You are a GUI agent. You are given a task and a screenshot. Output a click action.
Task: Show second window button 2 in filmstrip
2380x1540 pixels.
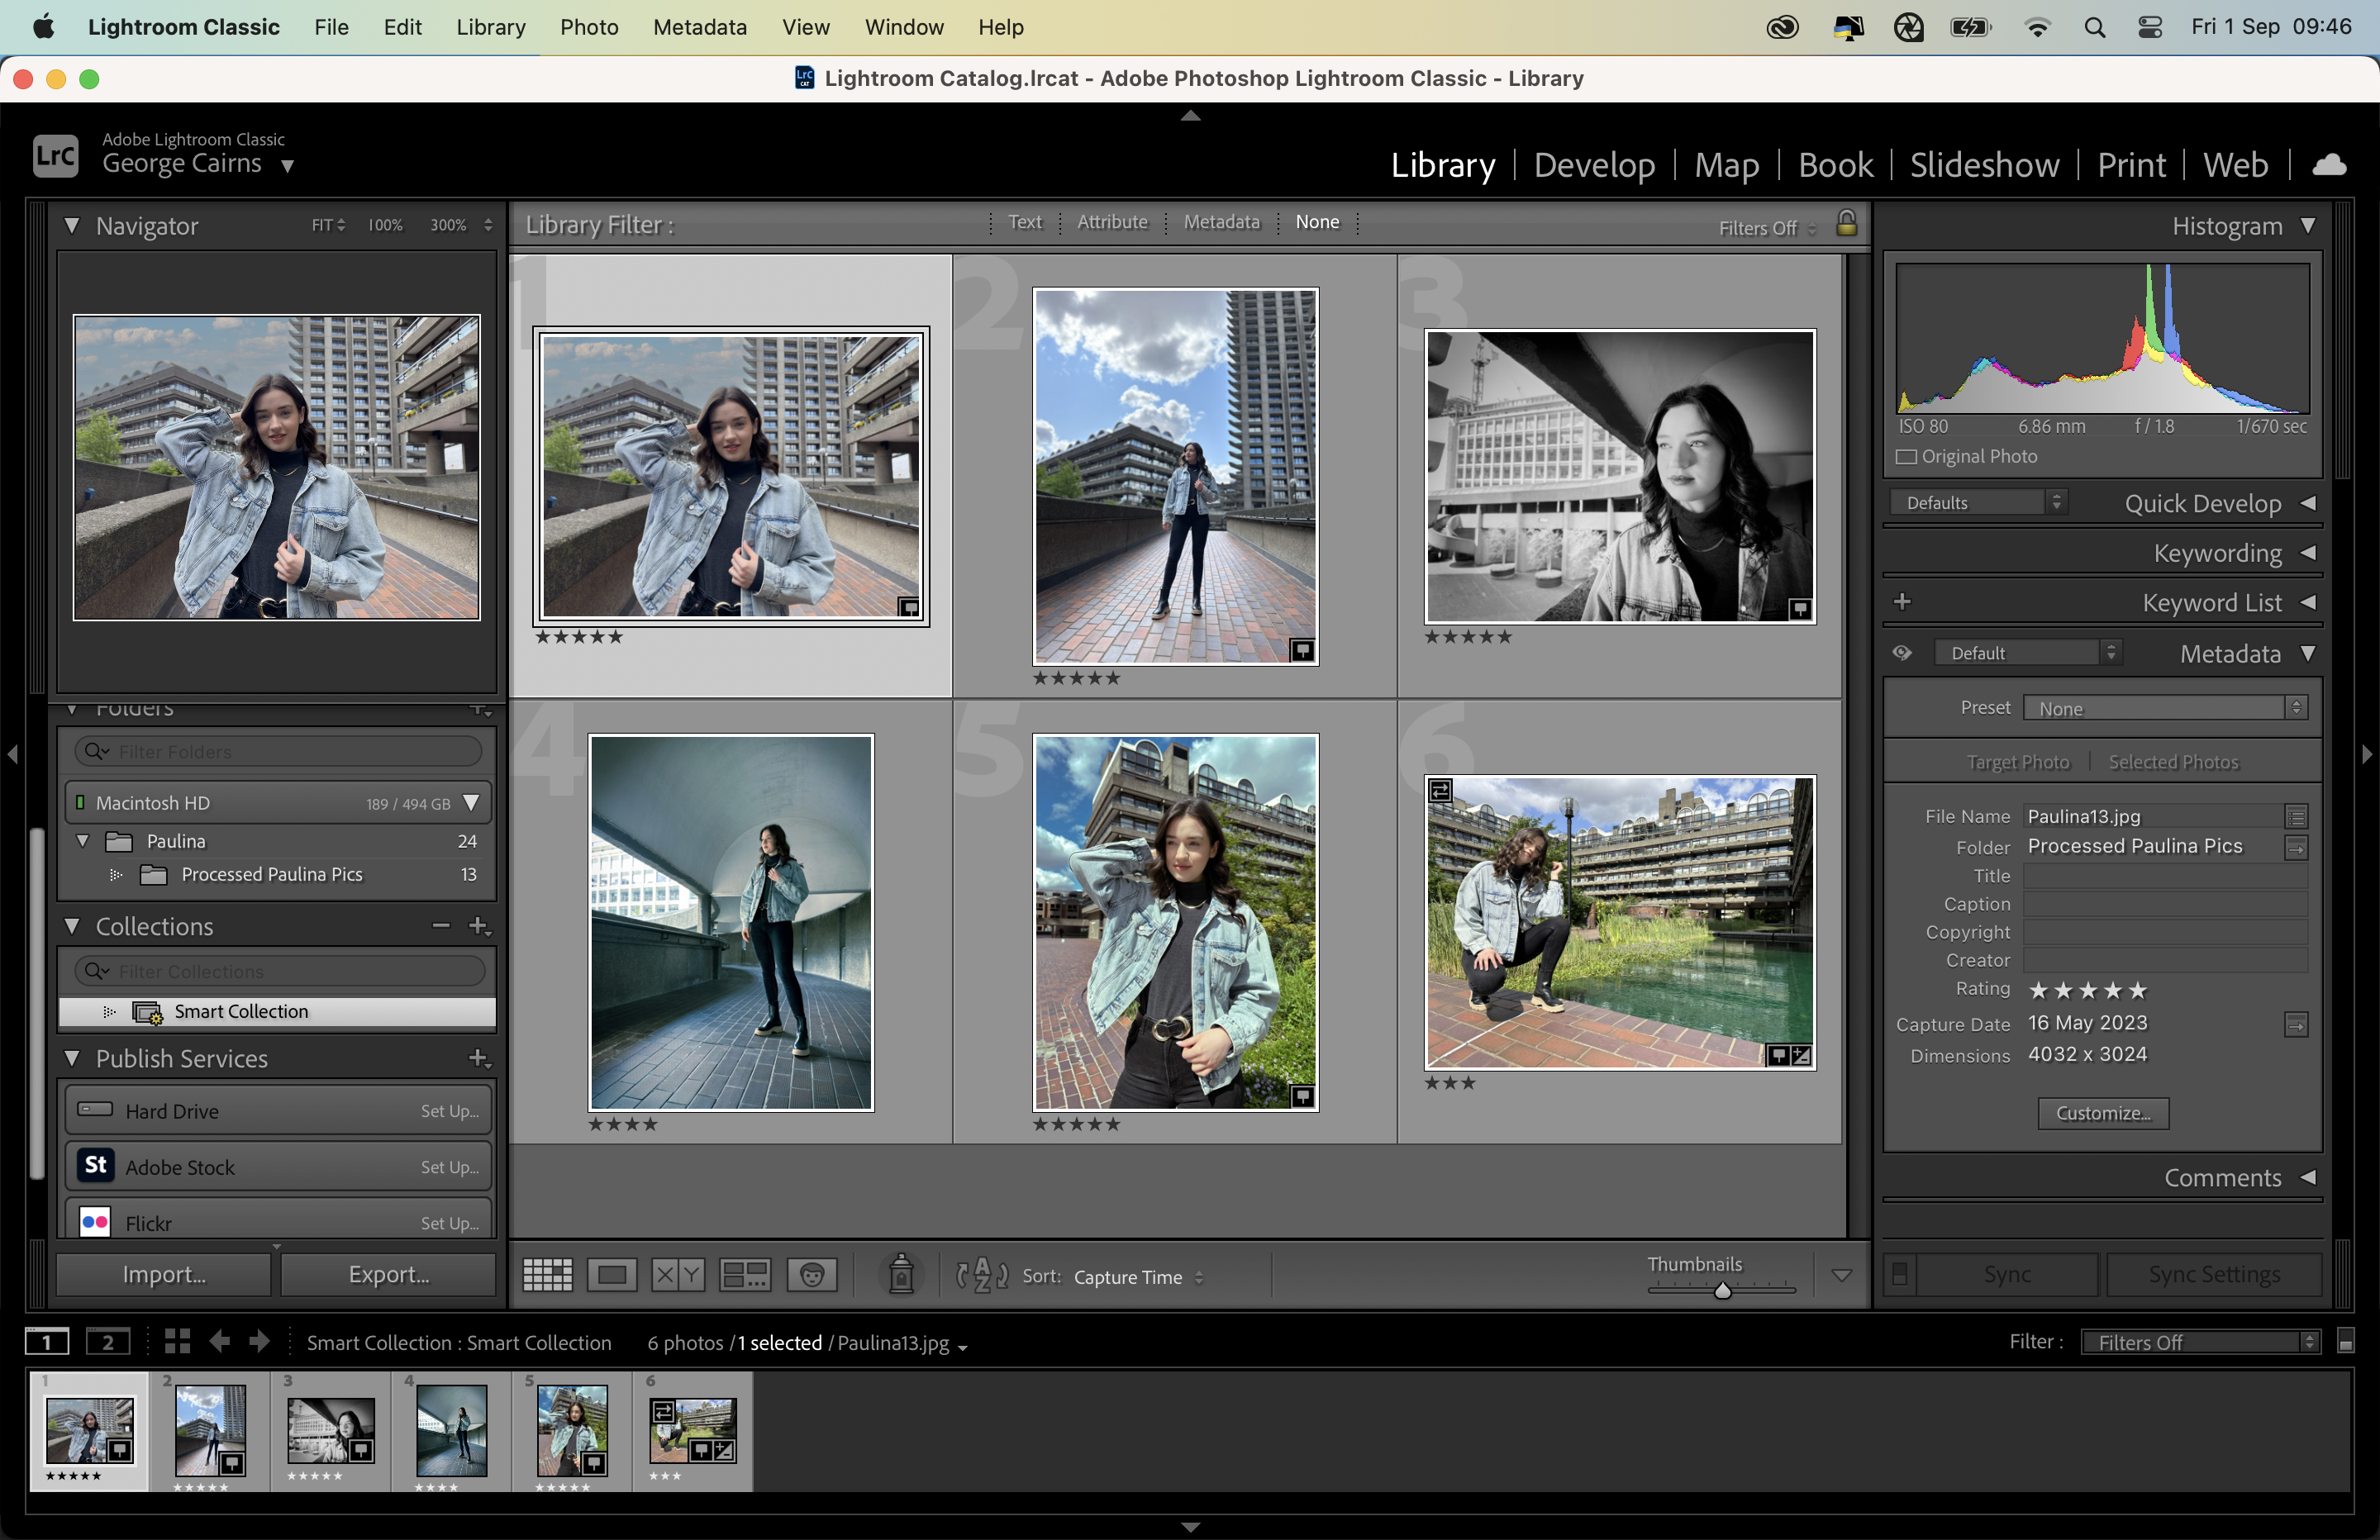click(108, 1342)
